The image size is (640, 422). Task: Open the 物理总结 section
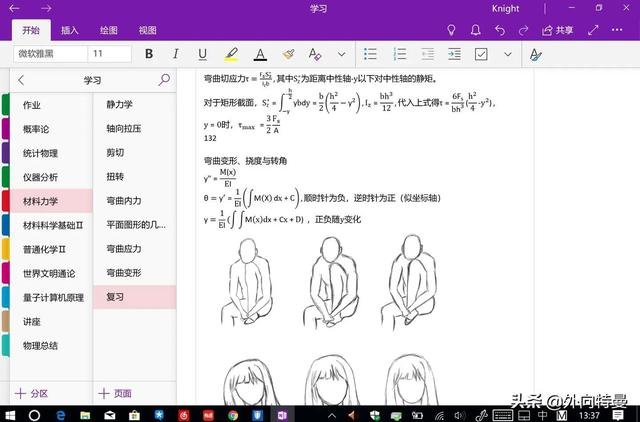pos(51,346)
